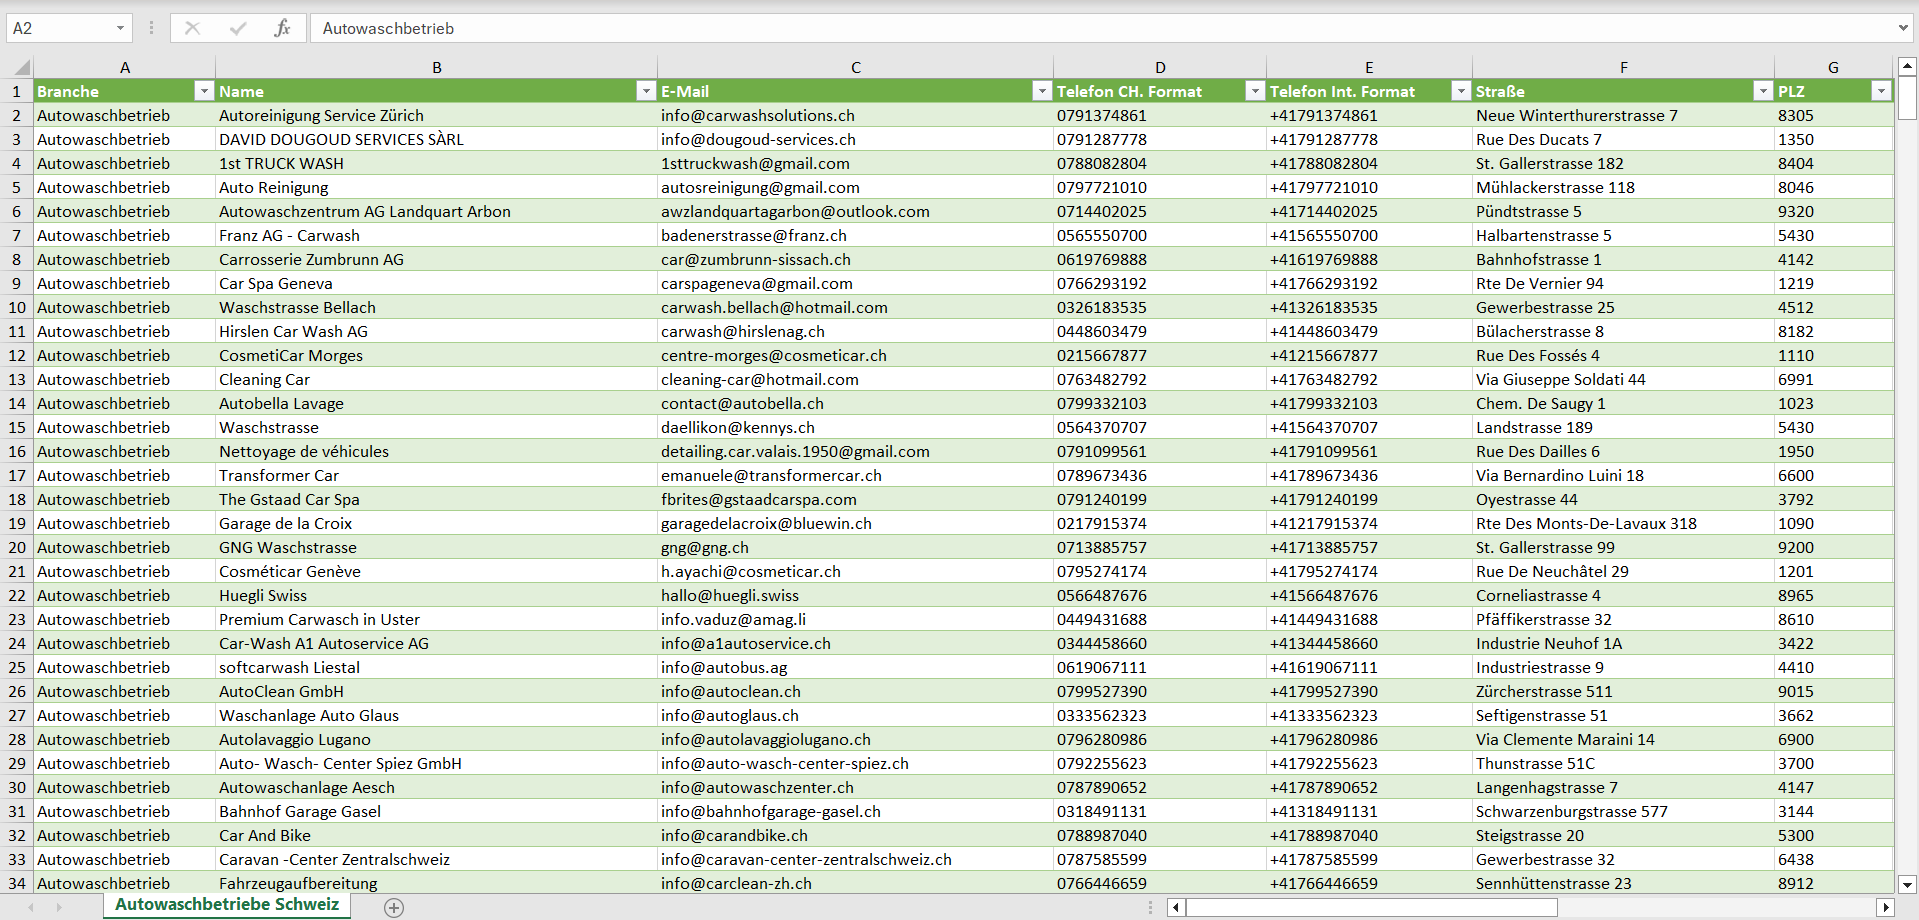Open the Name Box dropdown arrow
The width and height of the screenshot is (1919, 920).
[120, 28]
